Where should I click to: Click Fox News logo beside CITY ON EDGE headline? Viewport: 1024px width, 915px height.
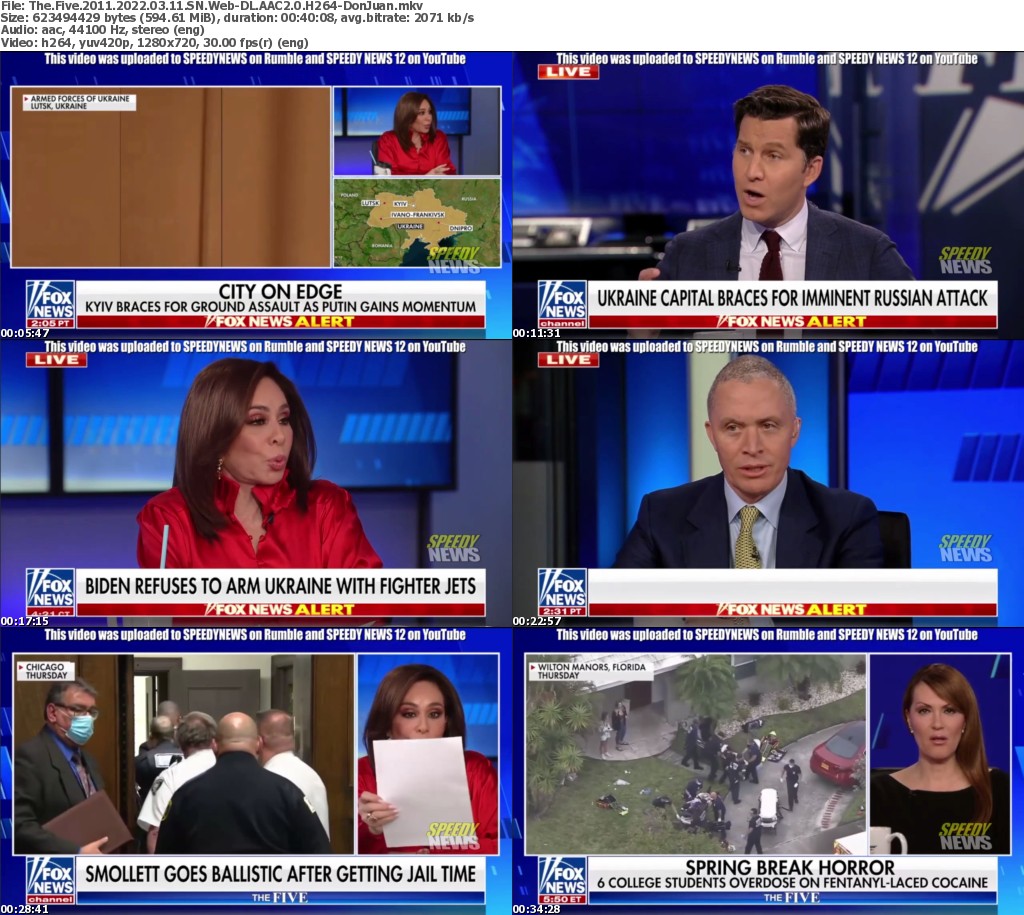(x=50, y=304)
